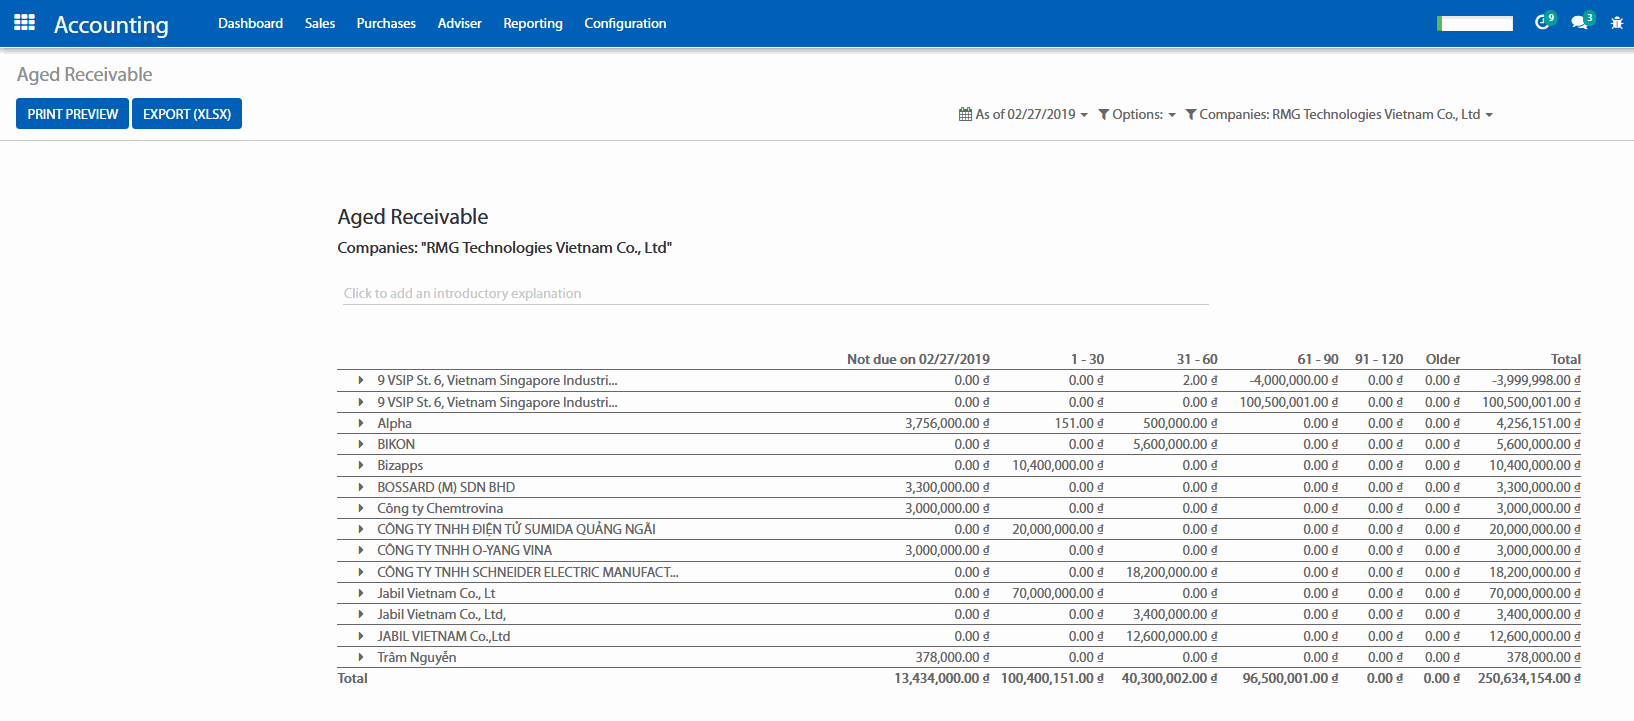Go to the Purchases menu

click(x=386, y=23)
